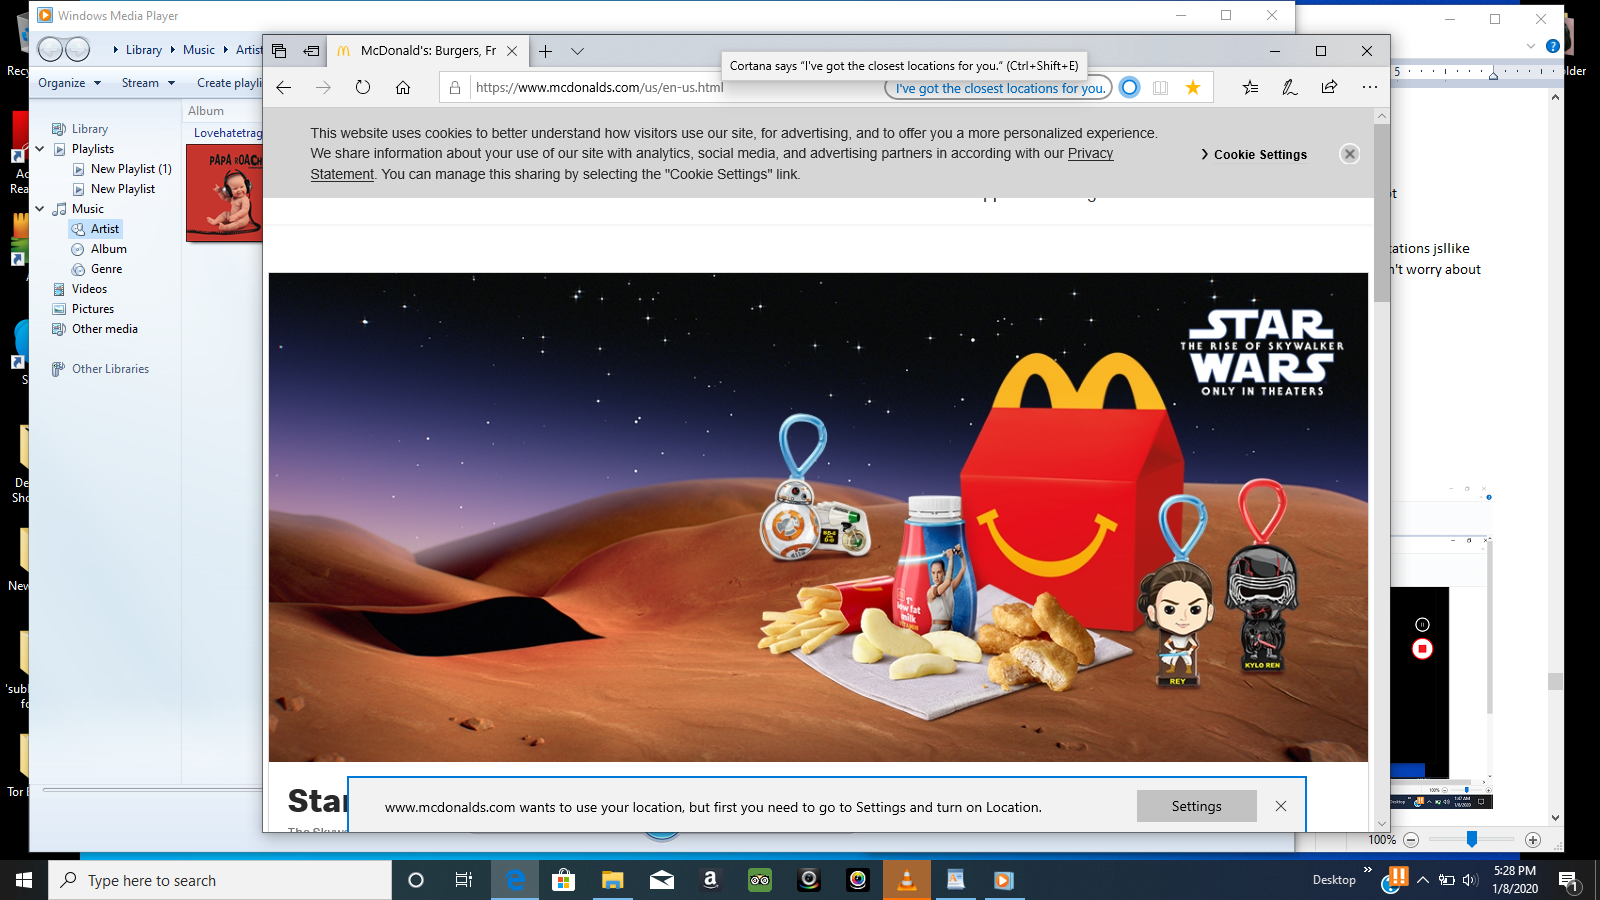Image resolution: width=1600 pixels, height=900 pixels.
Task: Open TripAdvisor from the taskbar
Action: click(x=760, y=880)
